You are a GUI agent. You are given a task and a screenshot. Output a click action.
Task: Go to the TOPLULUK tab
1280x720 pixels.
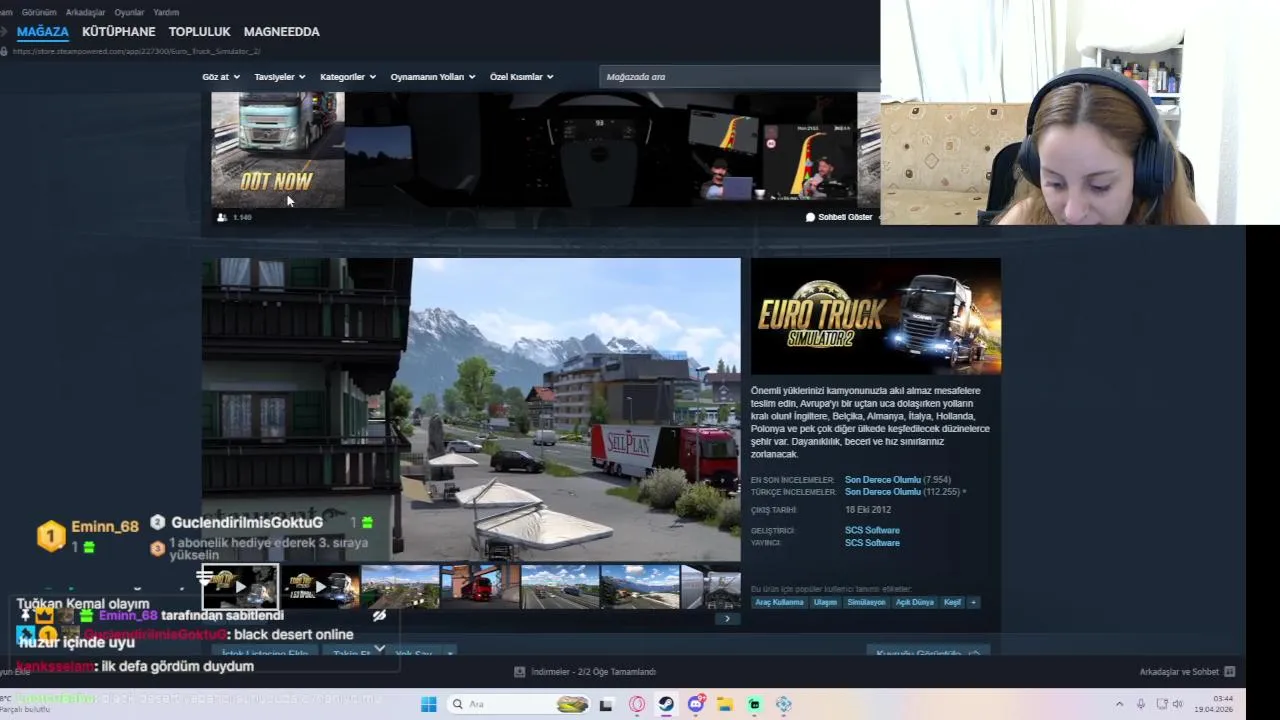pos(200,31)
